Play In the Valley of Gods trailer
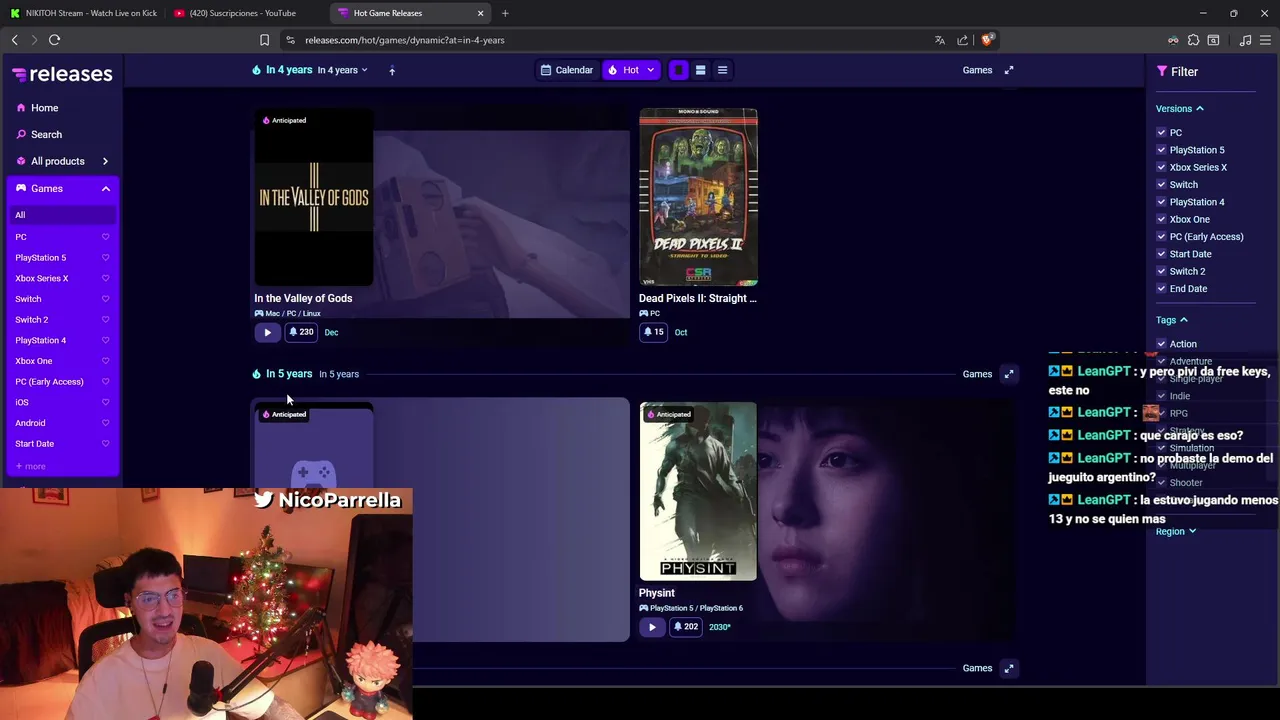This screenshot has width=1280, height=720. (x=267, y=332)
